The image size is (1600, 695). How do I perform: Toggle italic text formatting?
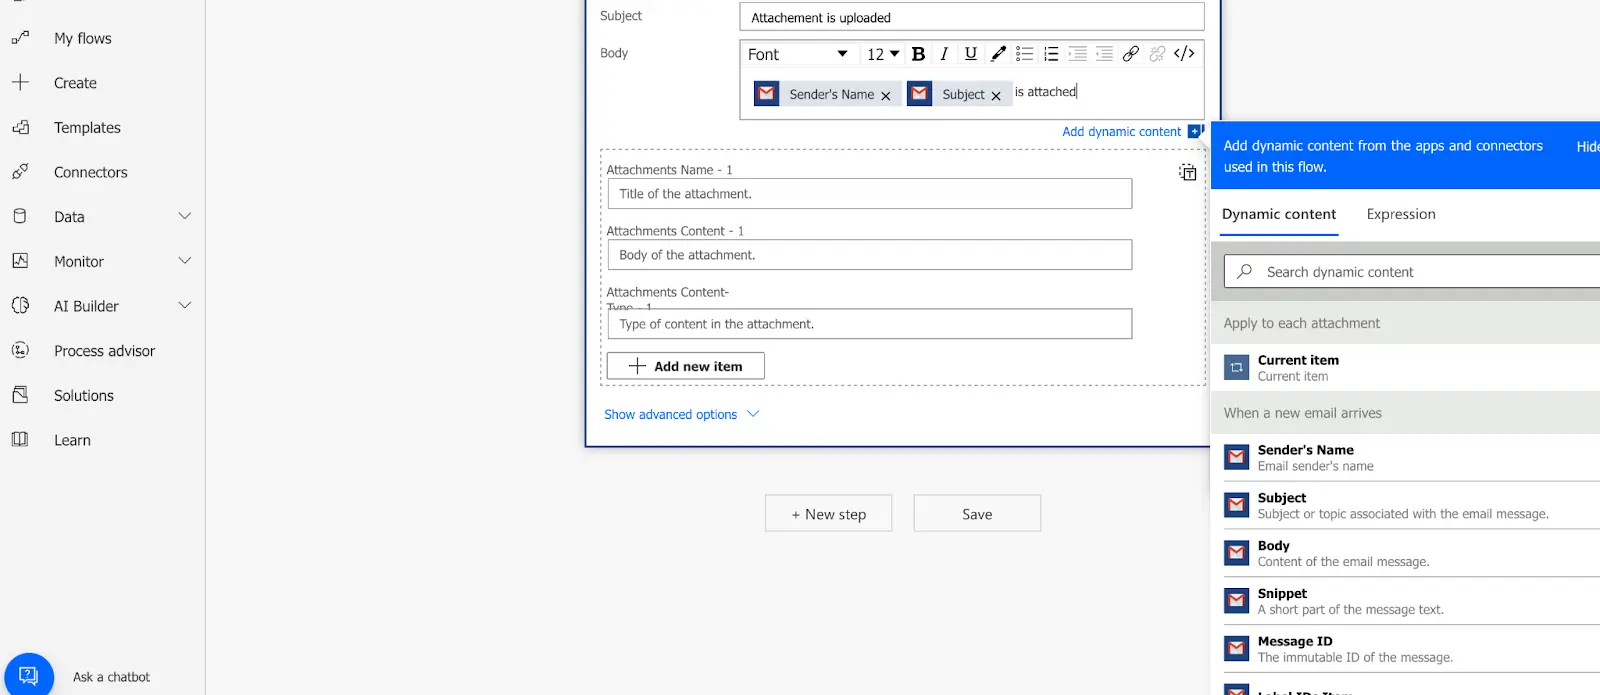click(944, 54)
